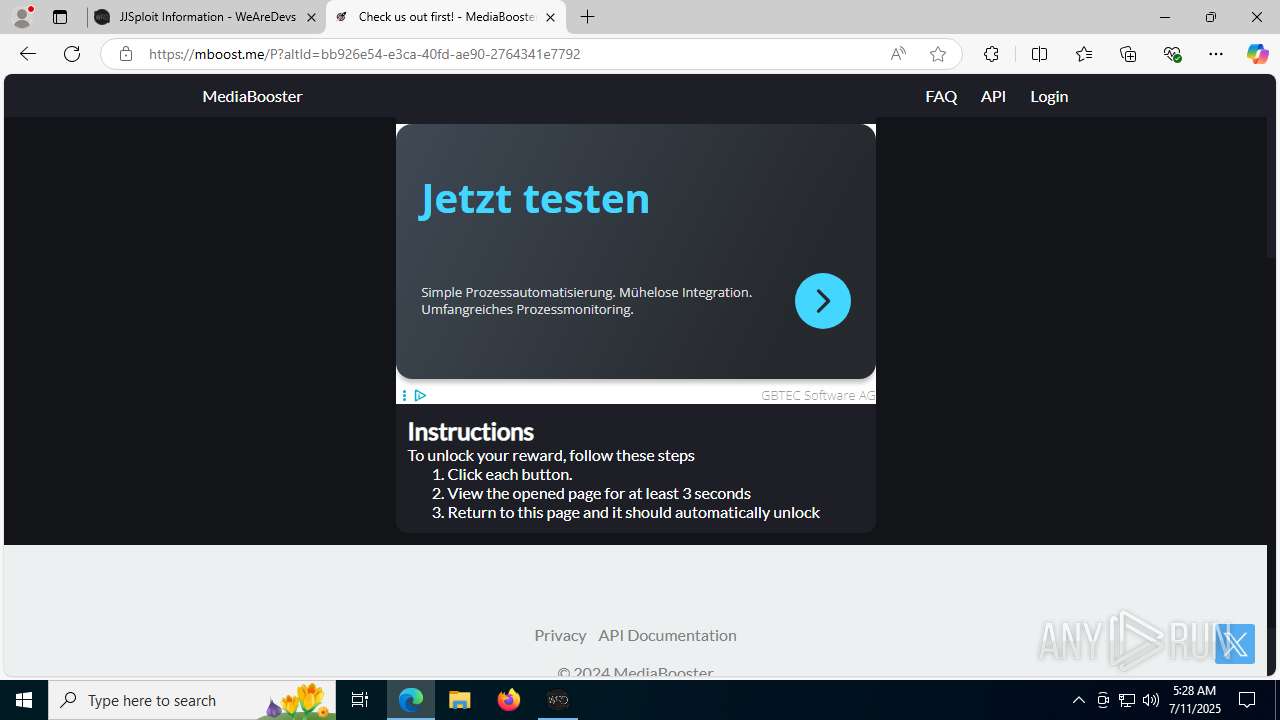Click the text 'Click each button.'

point(509,474)
